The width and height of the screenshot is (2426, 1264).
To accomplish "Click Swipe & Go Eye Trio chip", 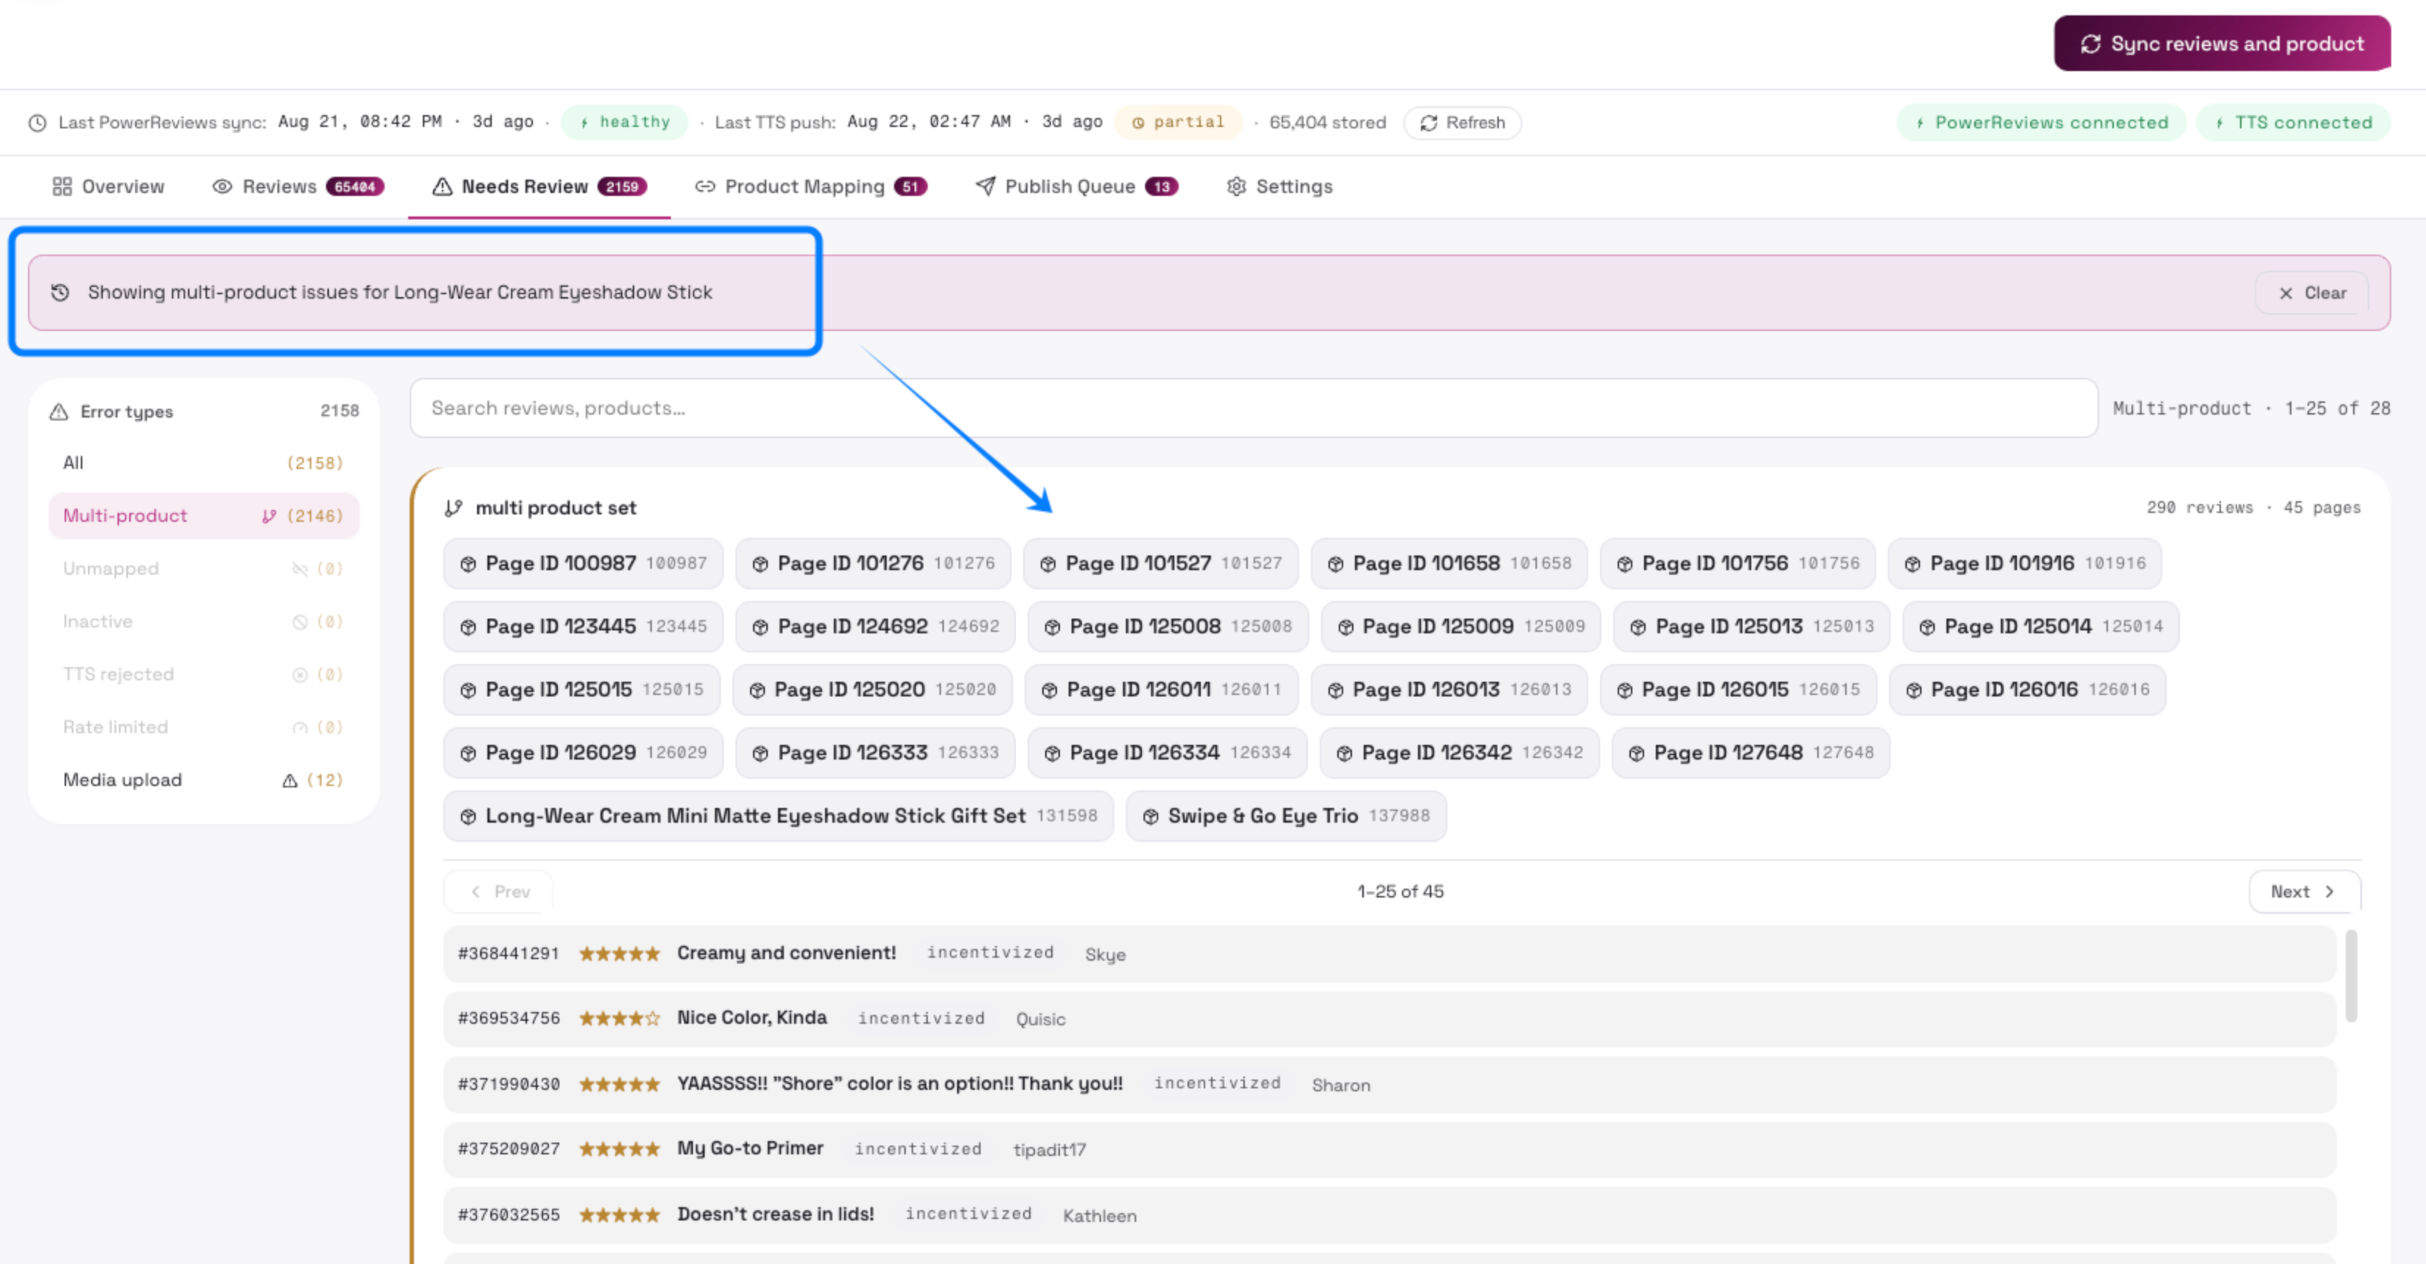I will 1286,816.
